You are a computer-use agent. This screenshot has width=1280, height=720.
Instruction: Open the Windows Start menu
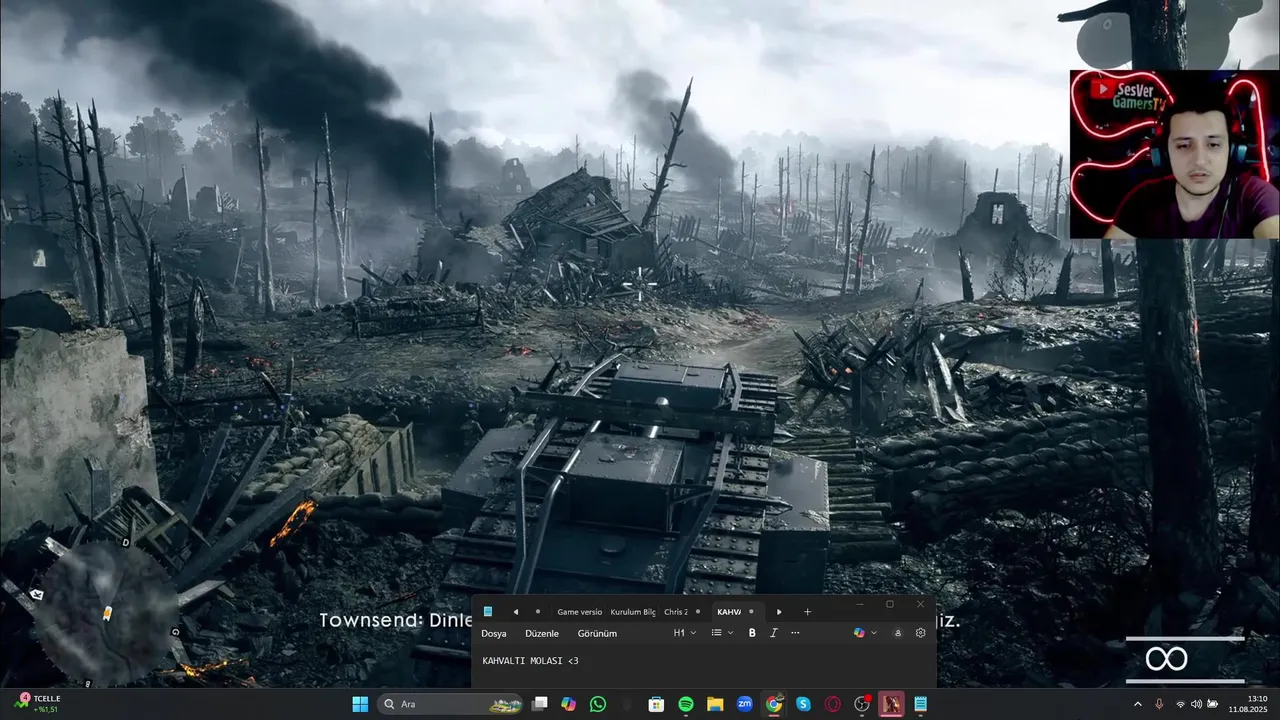coord(360,704)
